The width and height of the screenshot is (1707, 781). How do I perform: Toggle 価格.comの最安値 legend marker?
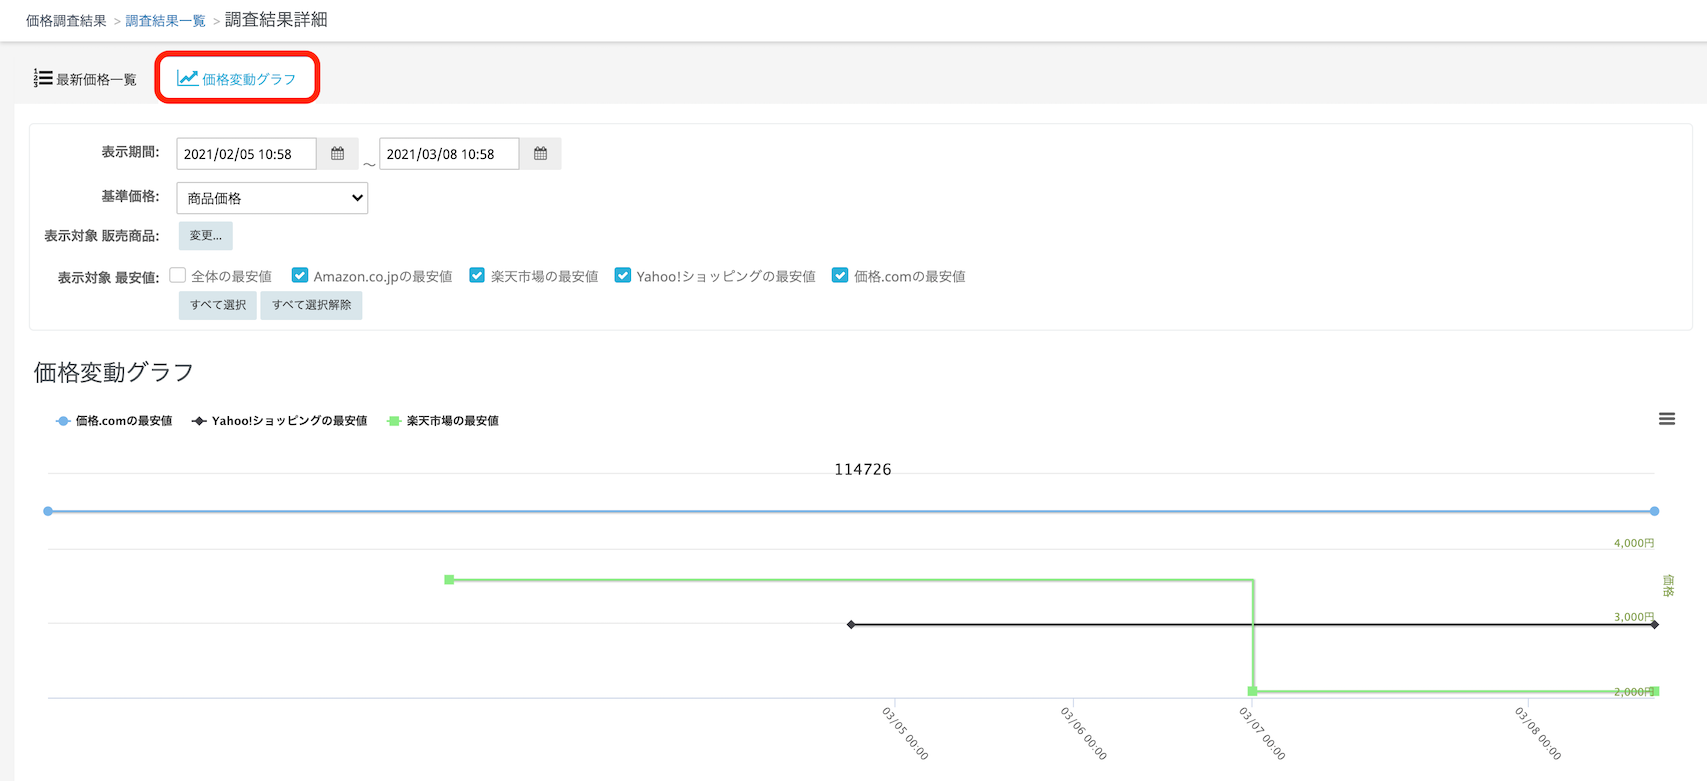[x=63, y=421]
